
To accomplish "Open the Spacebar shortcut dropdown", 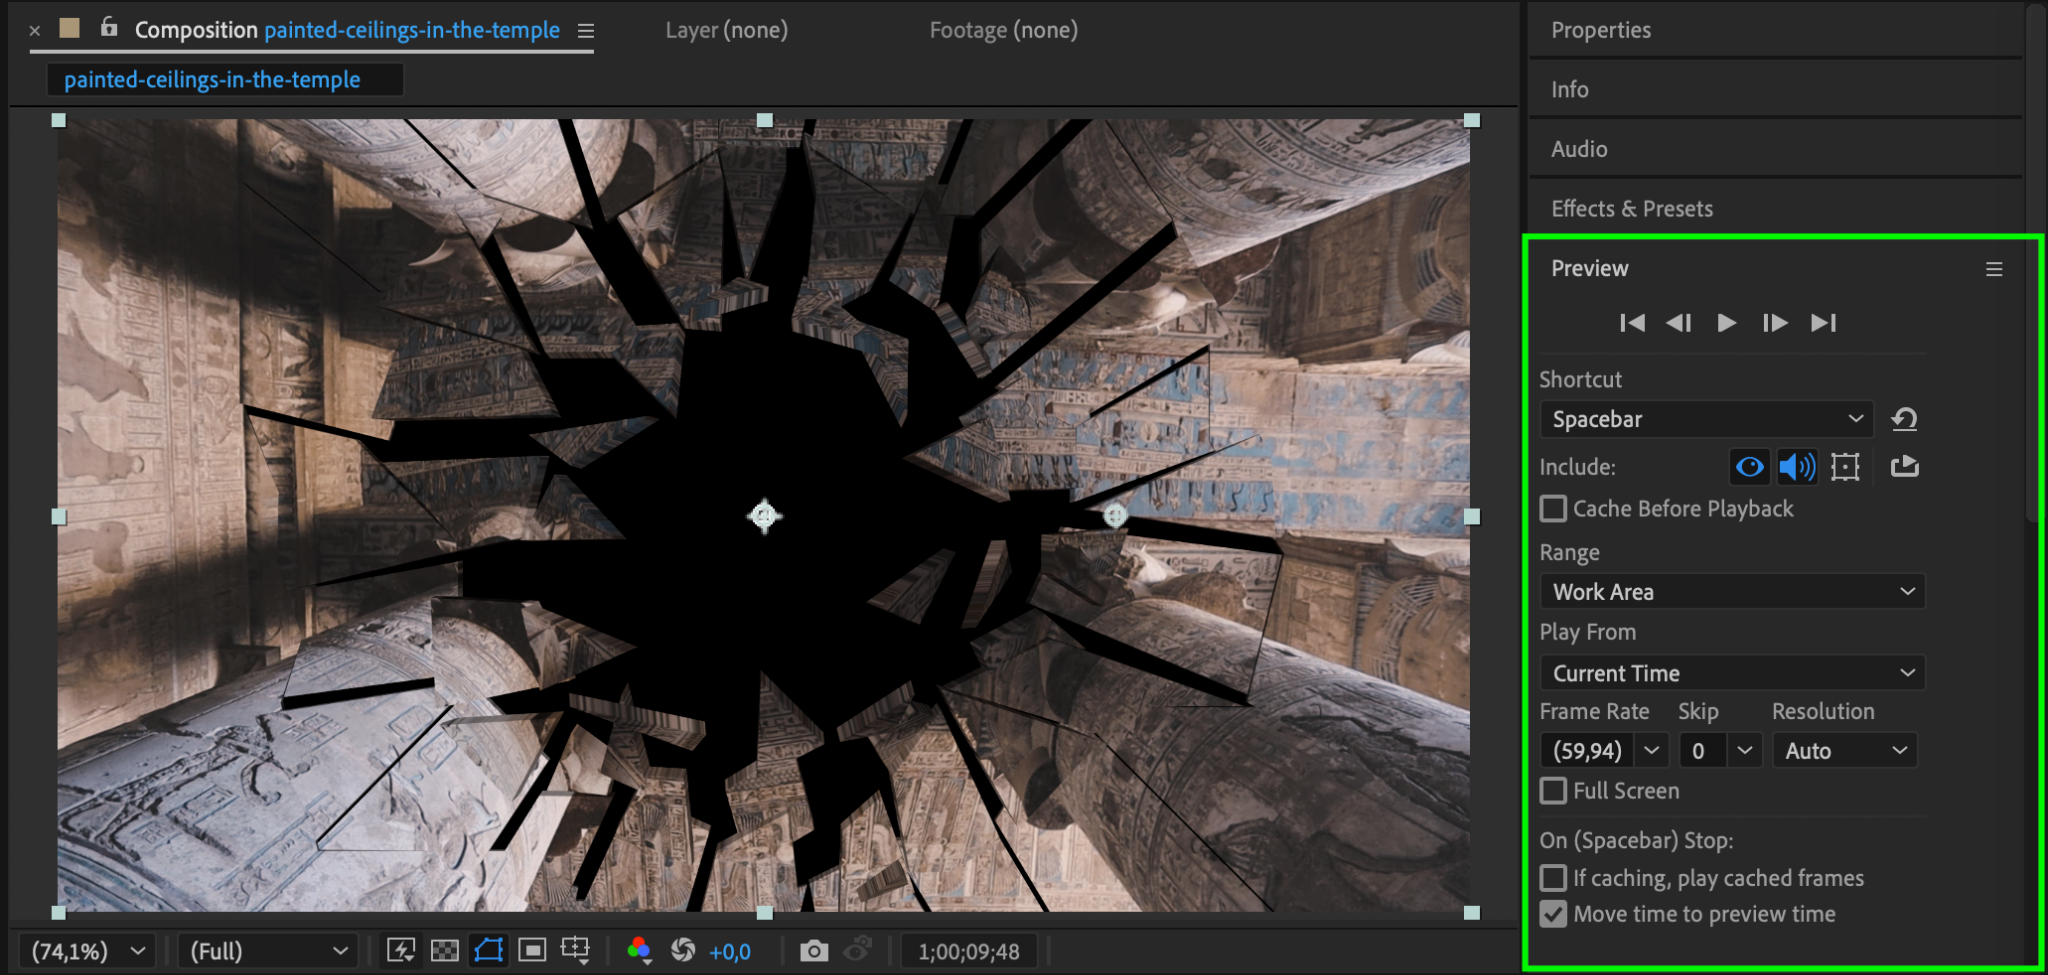I will click(1706, 419).
